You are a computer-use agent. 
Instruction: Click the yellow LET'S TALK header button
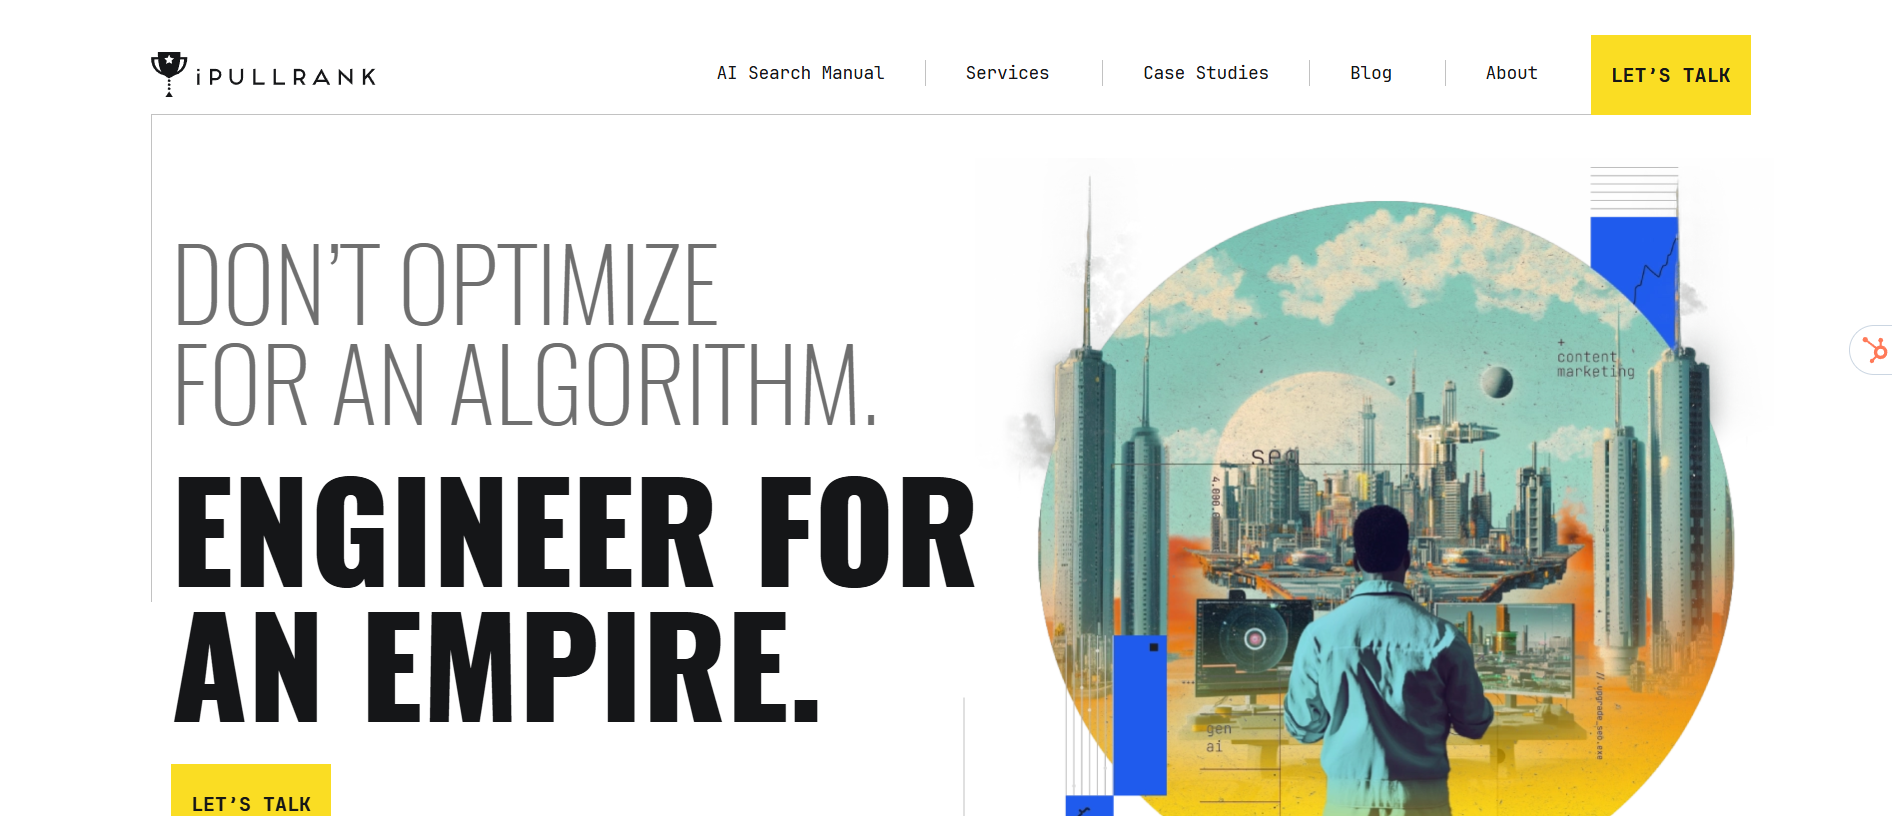(1670, 75)
